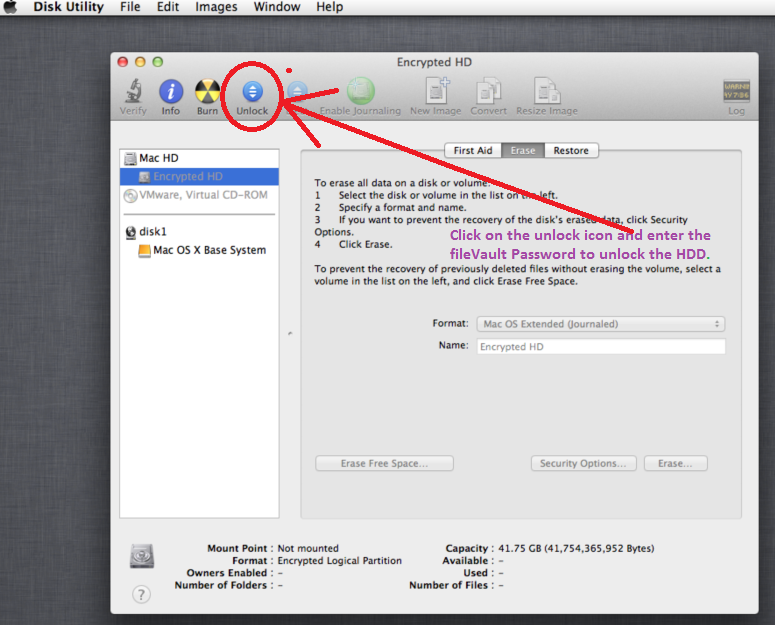Click the Convert toolbar icon

[x=488, y=91]
